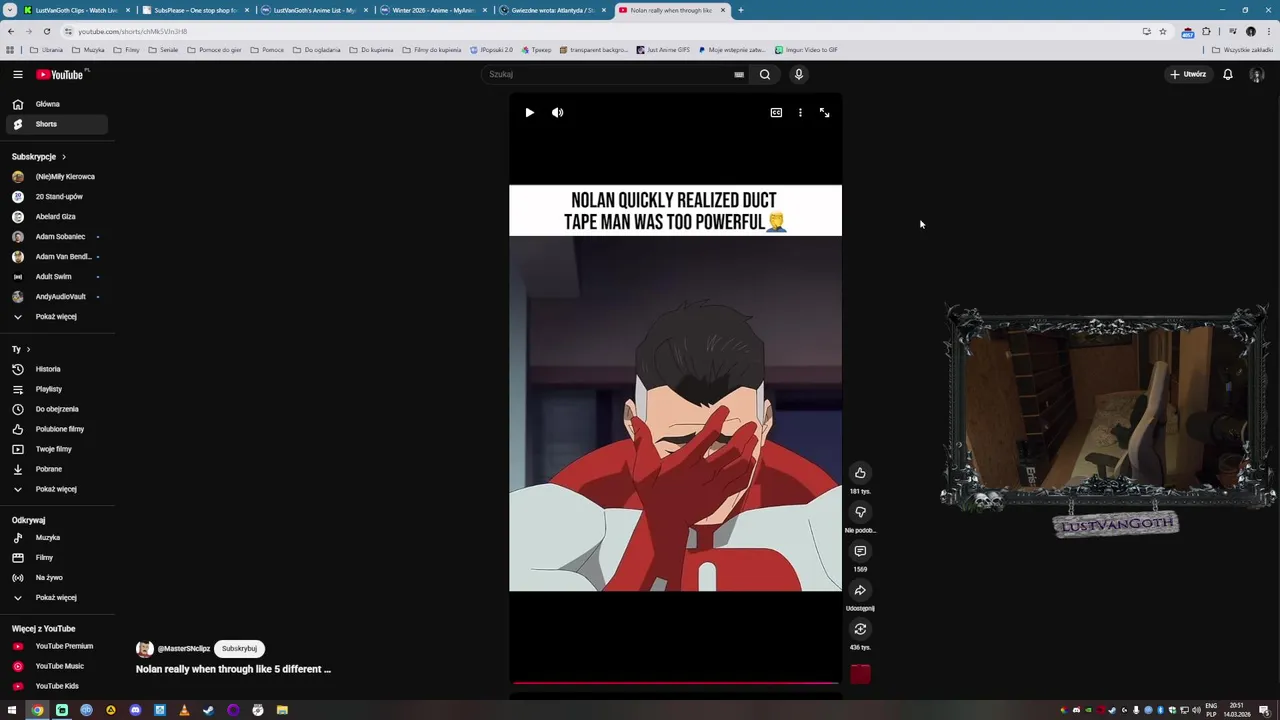Open the Windows Start menu
Image resolution: width=1280 pixels, height=720 pixels.
pyautogui.click(x=12, y=710)
